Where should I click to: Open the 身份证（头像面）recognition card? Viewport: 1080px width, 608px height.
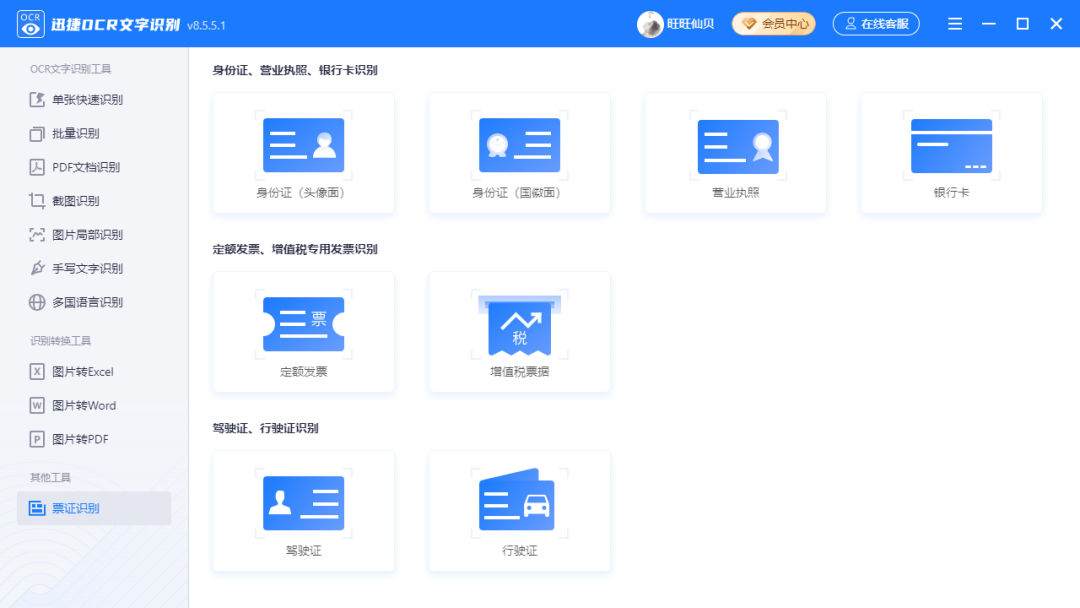pos(303,153)
